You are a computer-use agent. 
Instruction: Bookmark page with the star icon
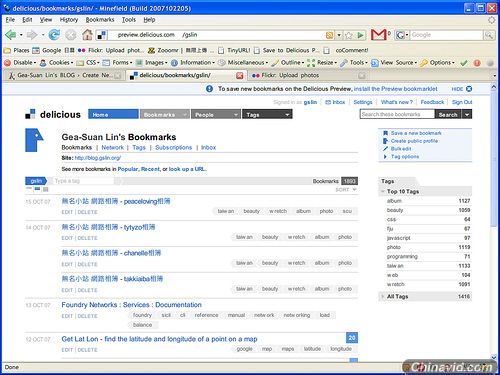click(349, 35)
